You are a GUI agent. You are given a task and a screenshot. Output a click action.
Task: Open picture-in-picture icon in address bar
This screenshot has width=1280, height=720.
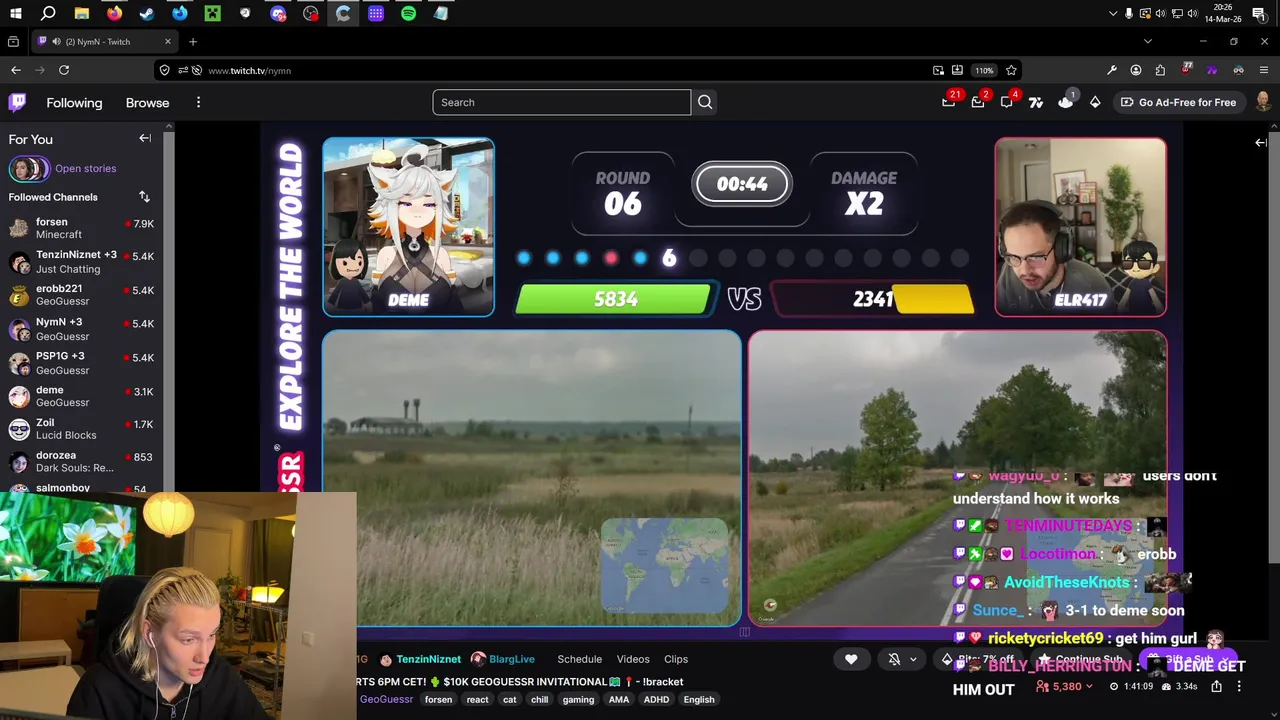938,70
